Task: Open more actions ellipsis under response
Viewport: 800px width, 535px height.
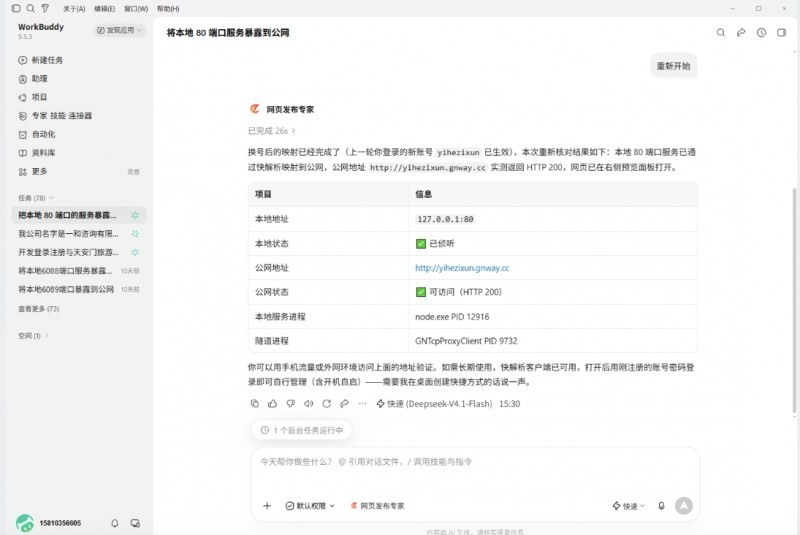Action: pyautogui.click(x=362, y=403)
